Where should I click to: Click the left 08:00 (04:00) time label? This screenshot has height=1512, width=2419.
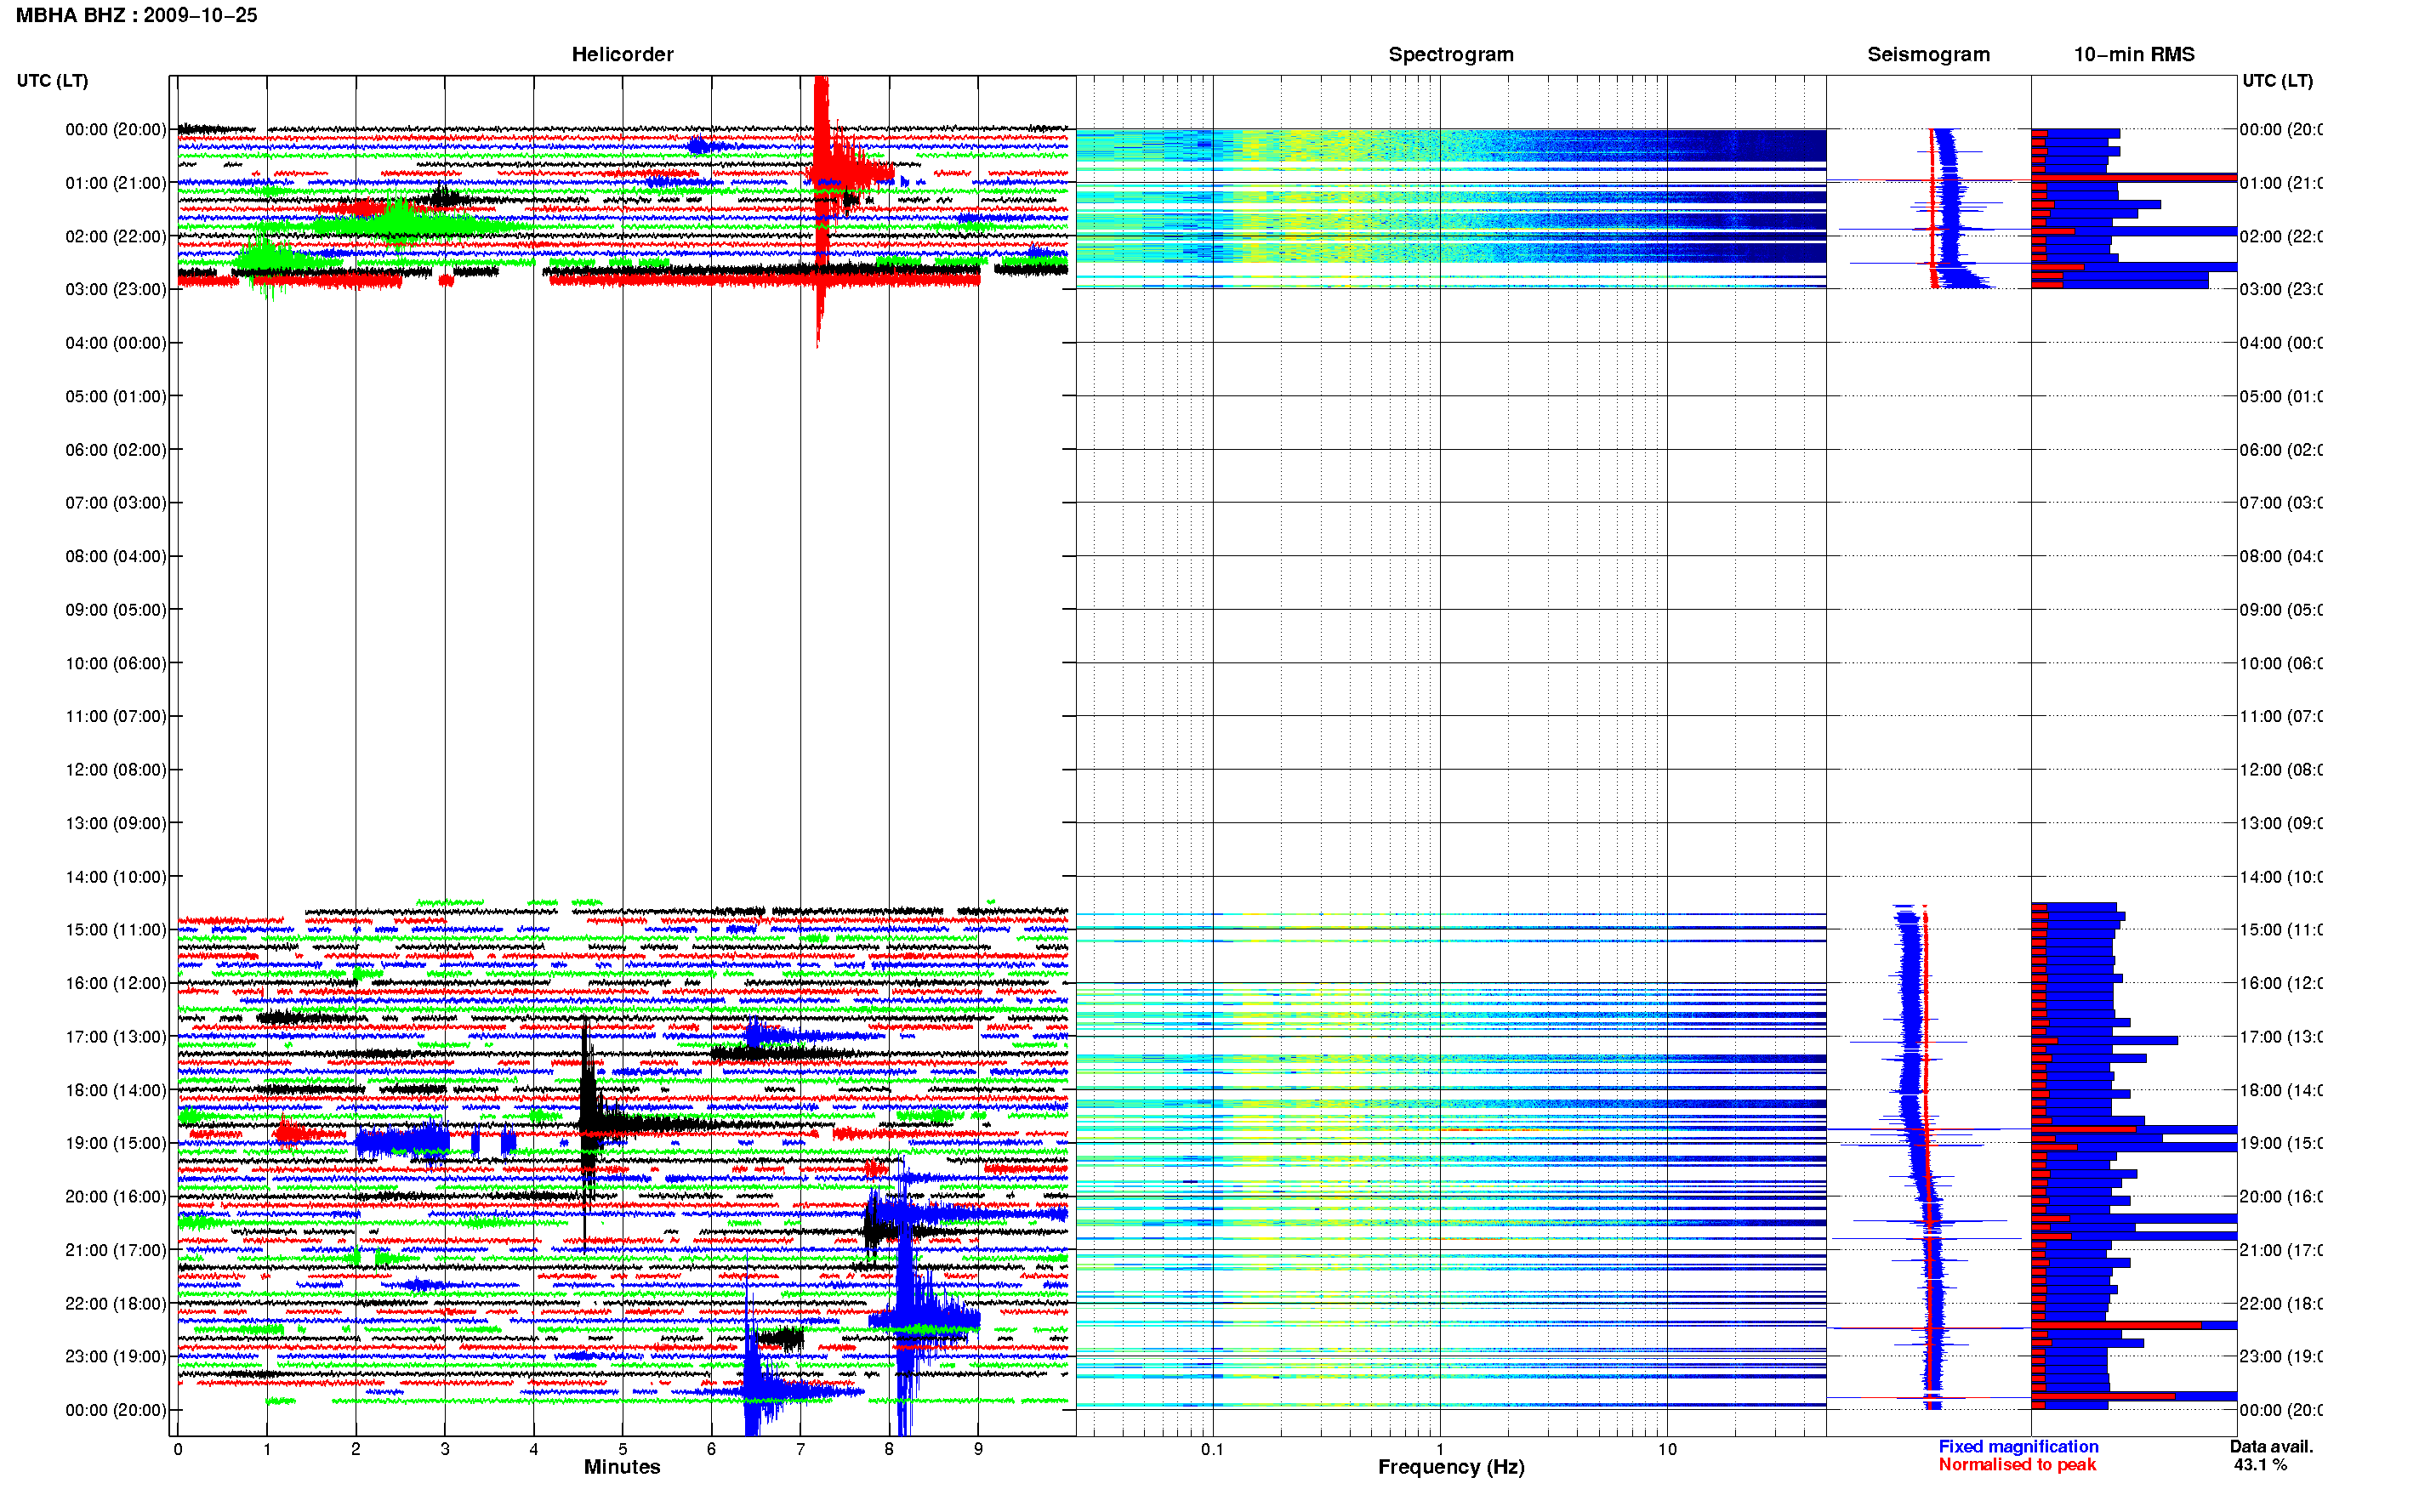click(116, 556)
